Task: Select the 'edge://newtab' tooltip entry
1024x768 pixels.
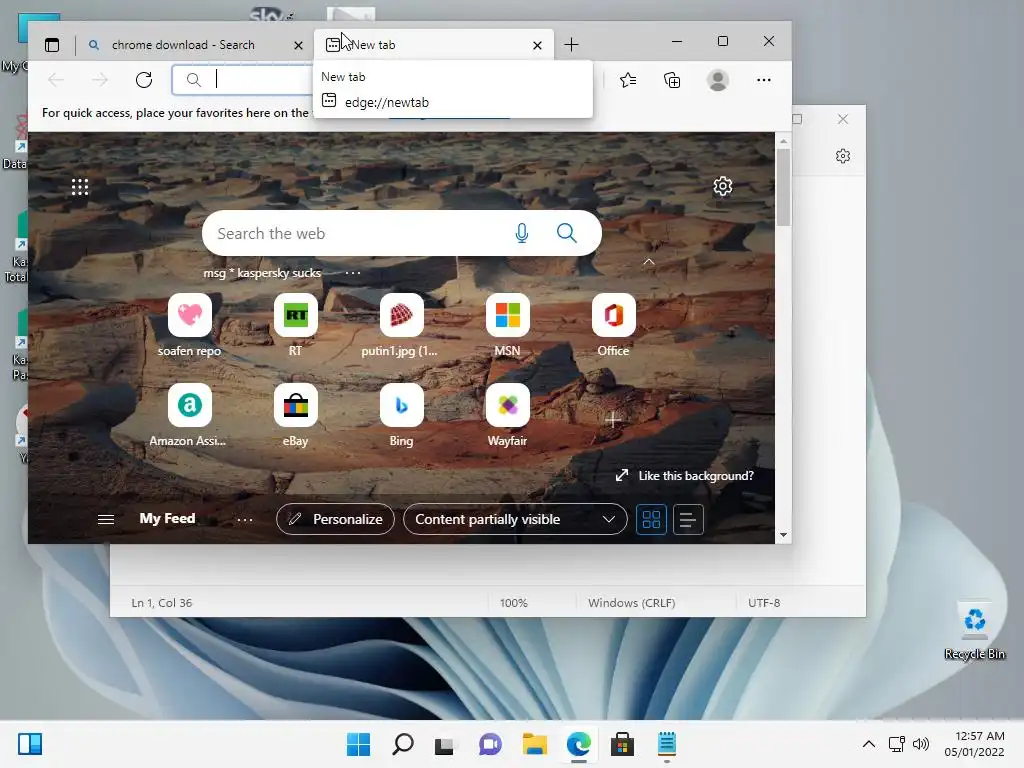Action: tap(387, 102)
